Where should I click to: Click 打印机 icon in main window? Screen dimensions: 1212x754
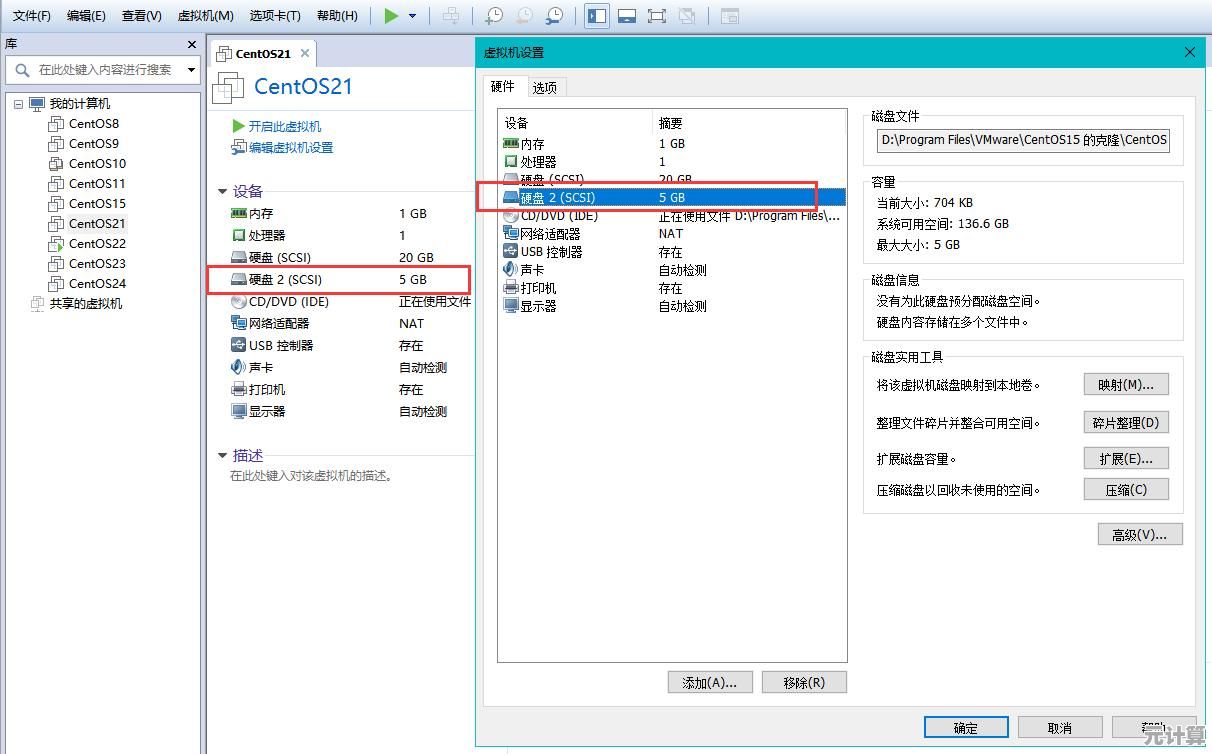coord(238,389)
